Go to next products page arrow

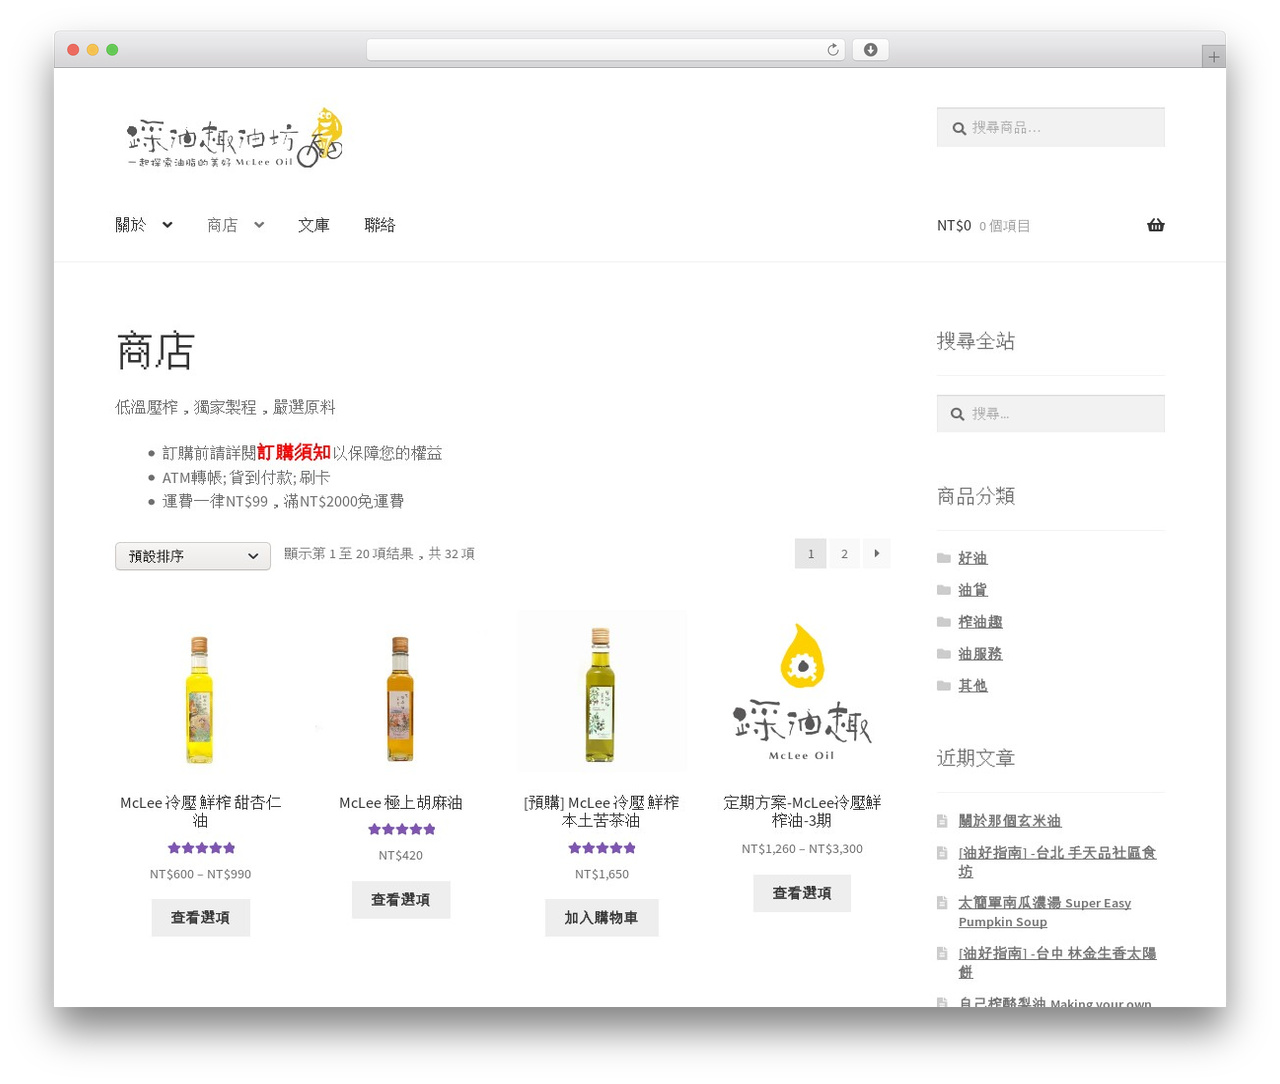click(x=877, y=553)
